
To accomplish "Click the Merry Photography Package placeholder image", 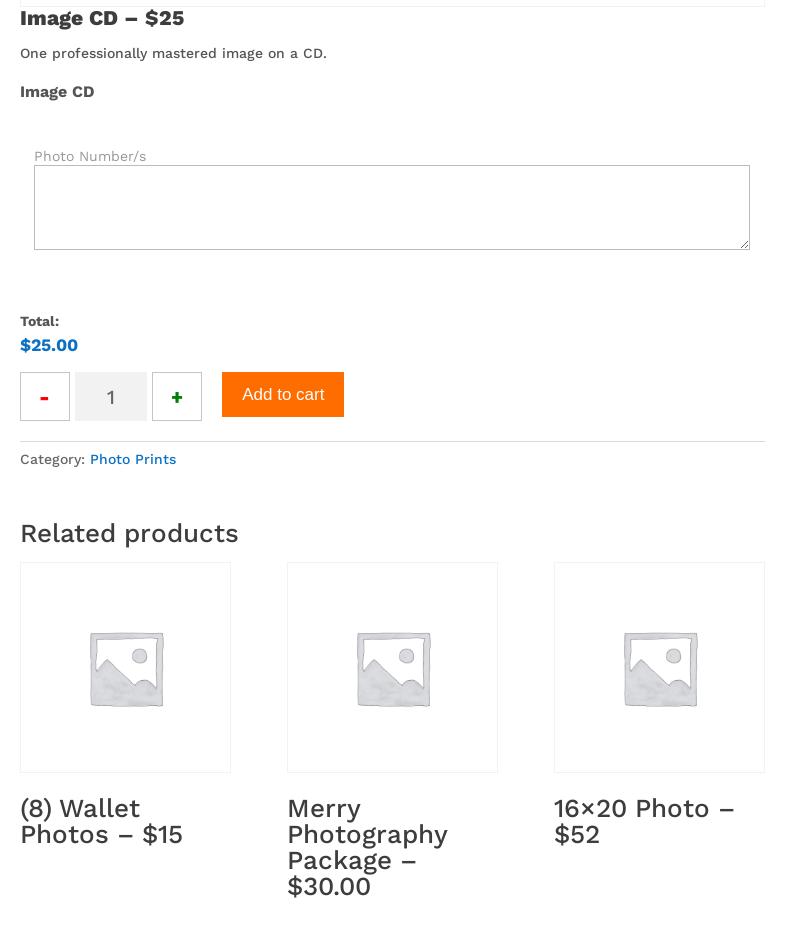I will [x=392, y=667].
